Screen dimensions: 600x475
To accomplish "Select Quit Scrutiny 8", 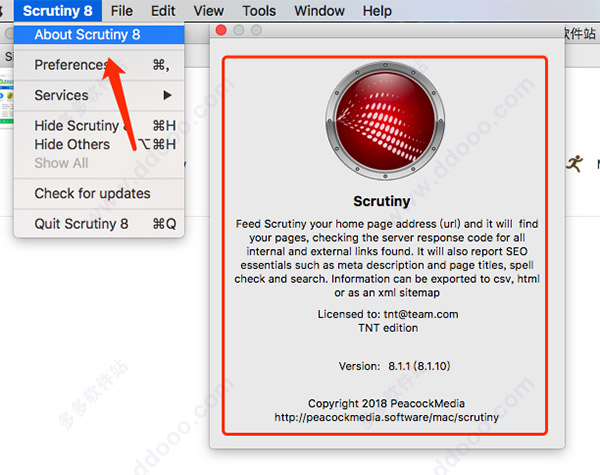I will tap(99, 224).
